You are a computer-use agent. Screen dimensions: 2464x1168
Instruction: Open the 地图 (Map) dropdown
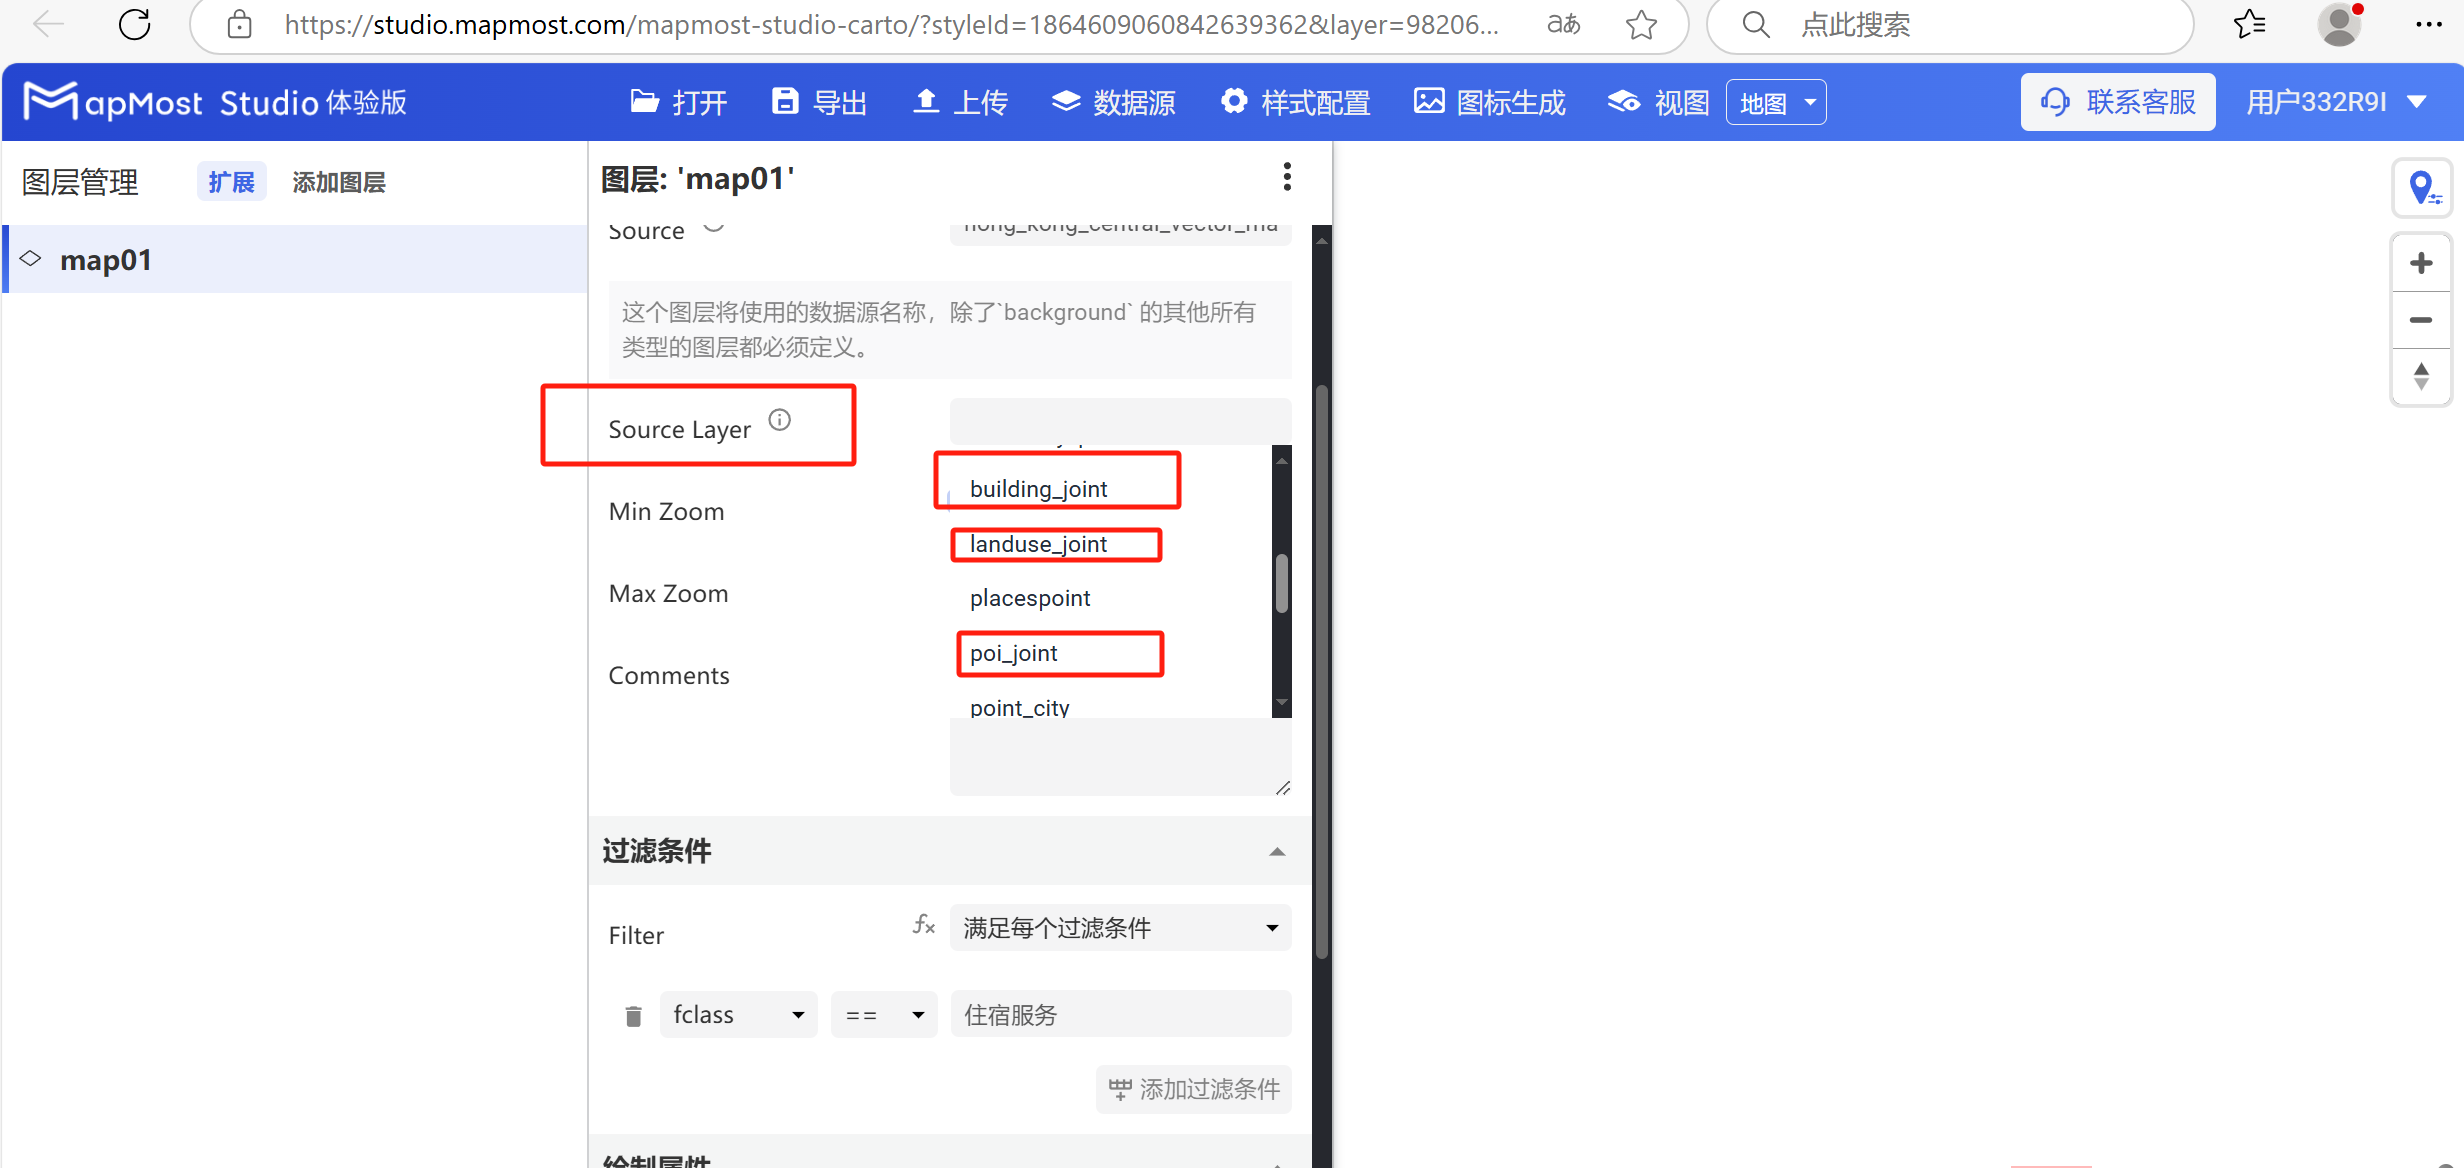[1775, 101]
